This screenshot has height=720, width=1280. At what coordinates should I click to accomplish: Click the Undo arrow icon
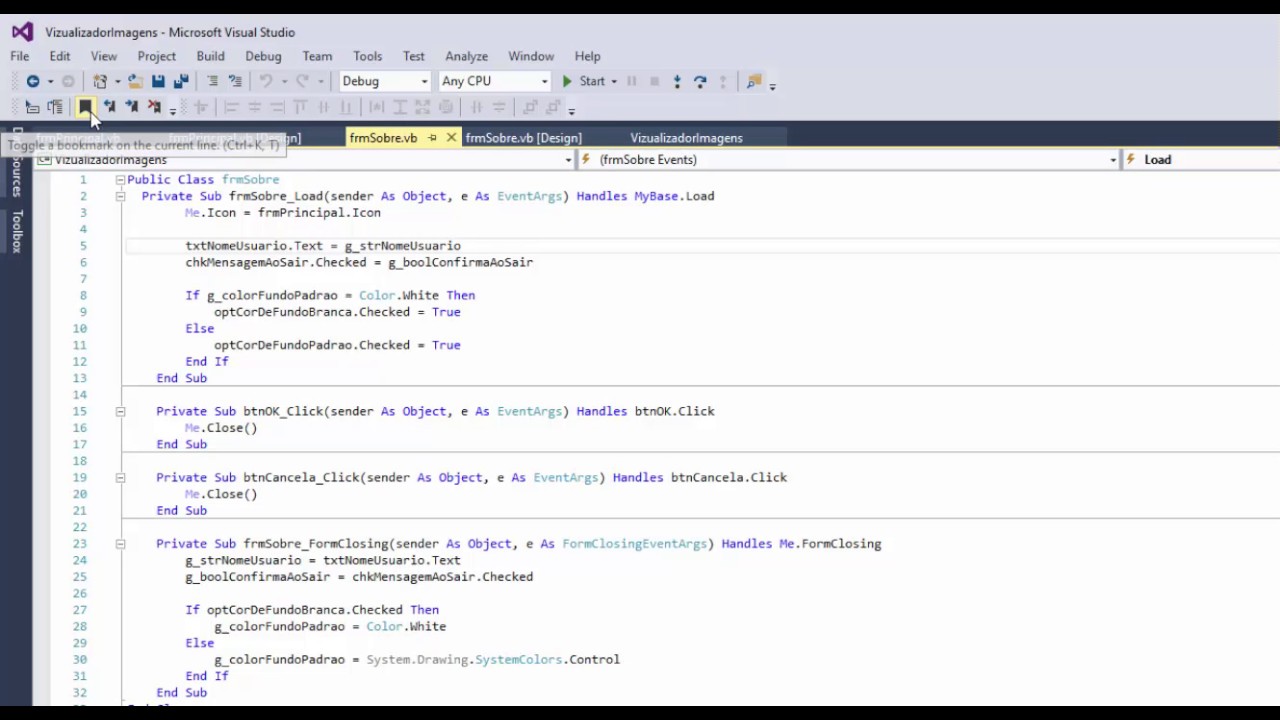[266, 81]
